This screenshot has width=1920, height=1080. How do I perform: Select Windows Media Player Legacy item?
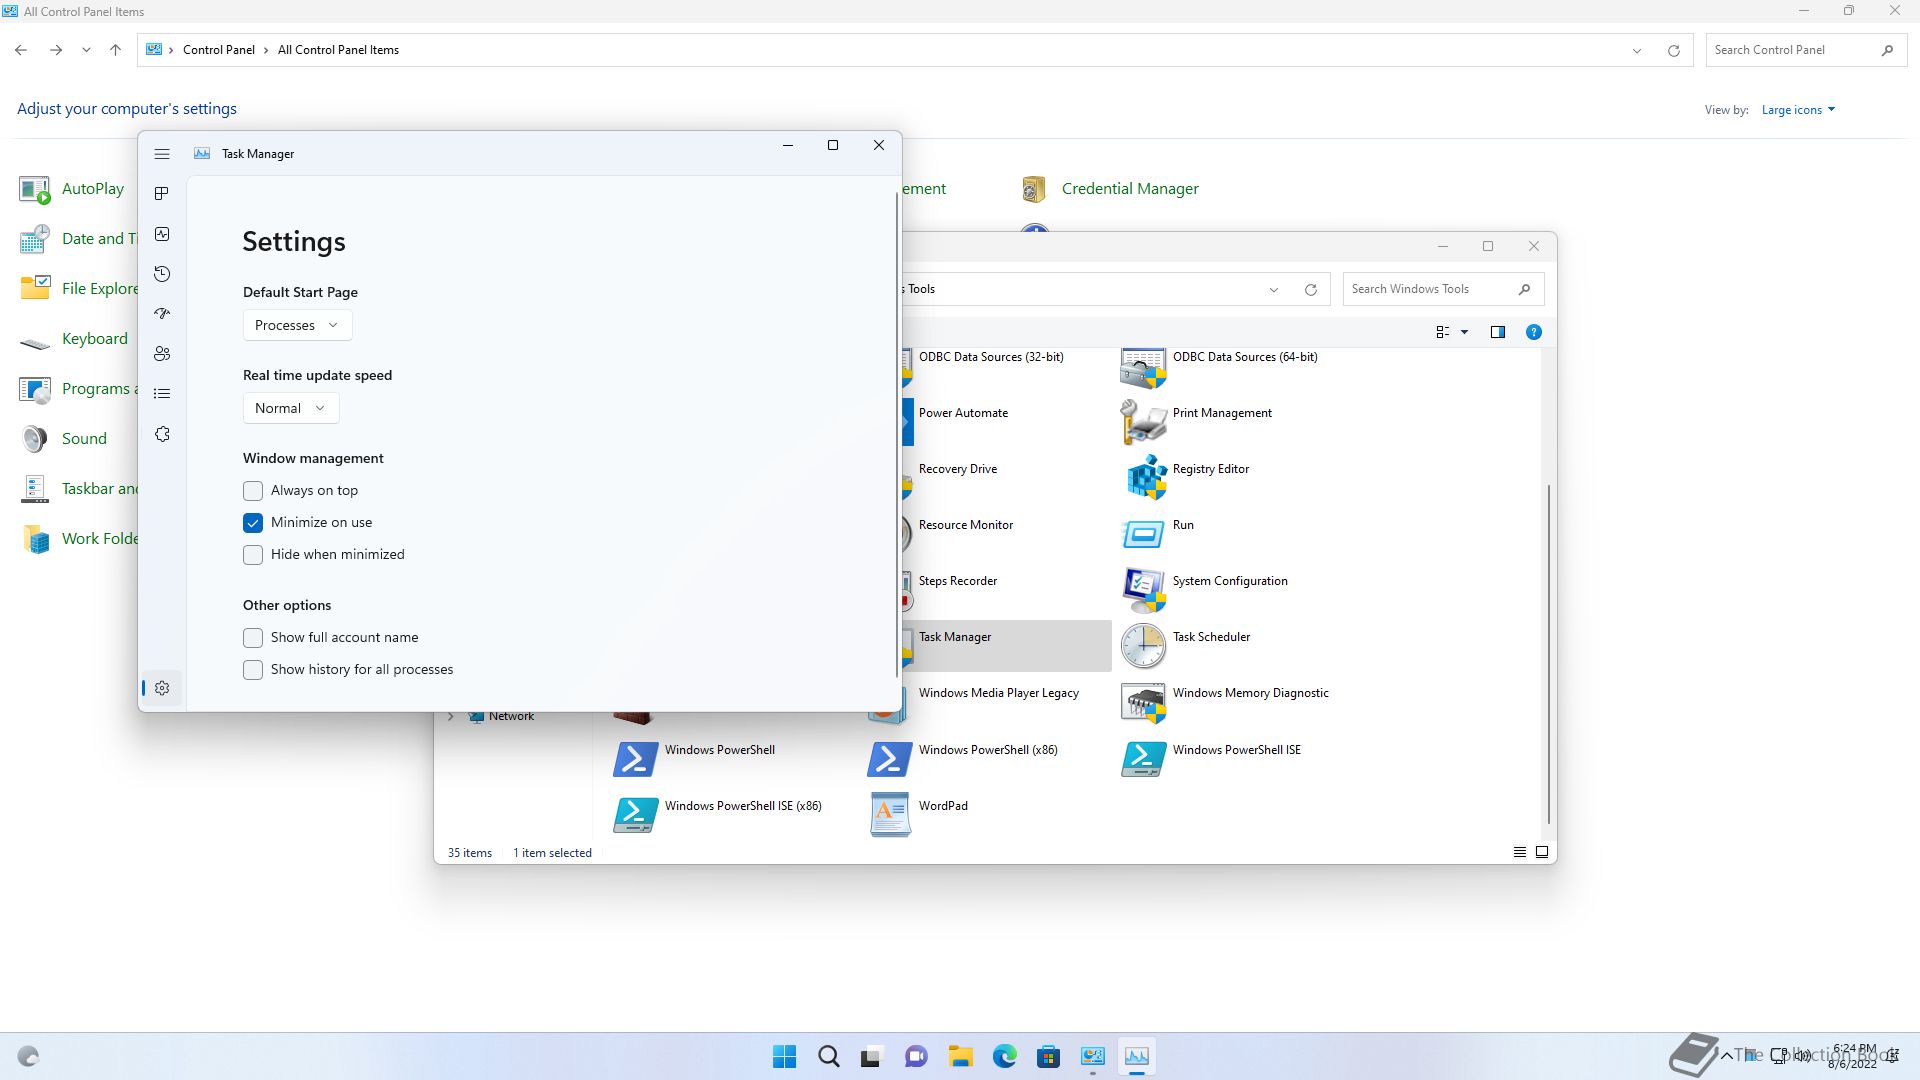998,693
